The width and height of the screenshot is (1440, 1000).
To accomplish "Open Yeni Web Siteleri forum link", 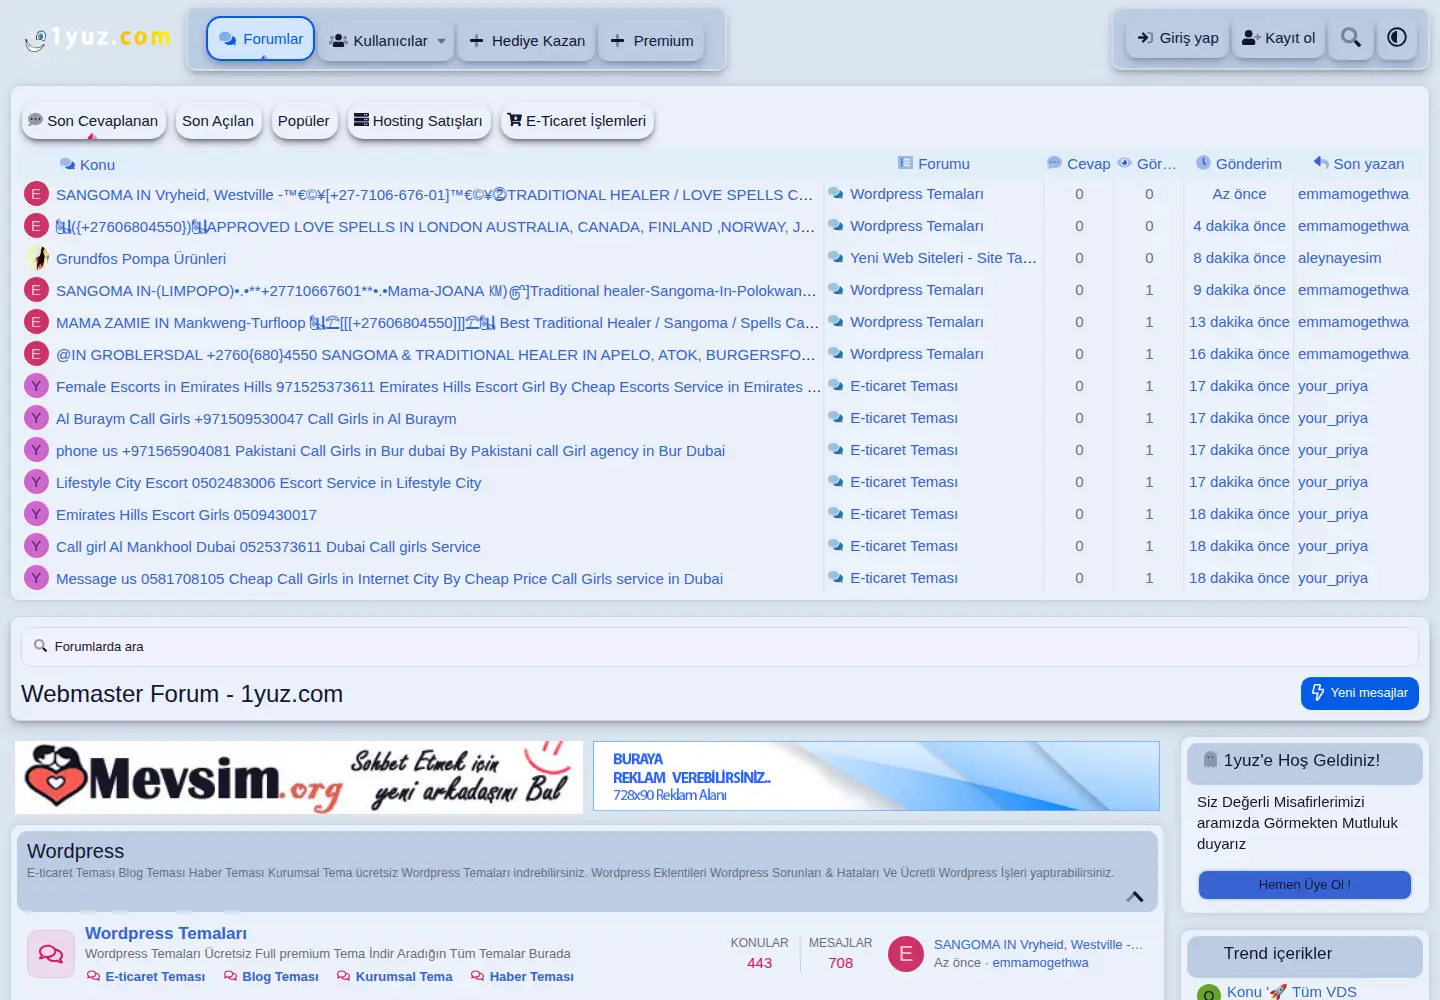I will click(x=943, y=258).
